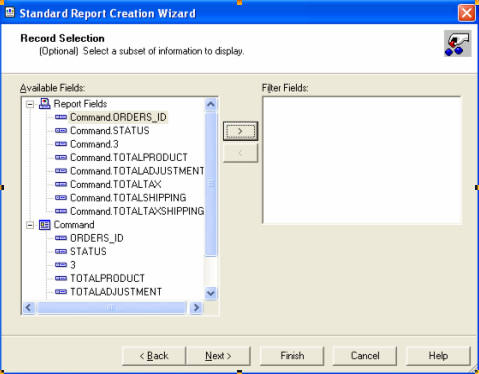Click the horizontal scrollbar thumb
479x374 pixels.
(112, 307)
